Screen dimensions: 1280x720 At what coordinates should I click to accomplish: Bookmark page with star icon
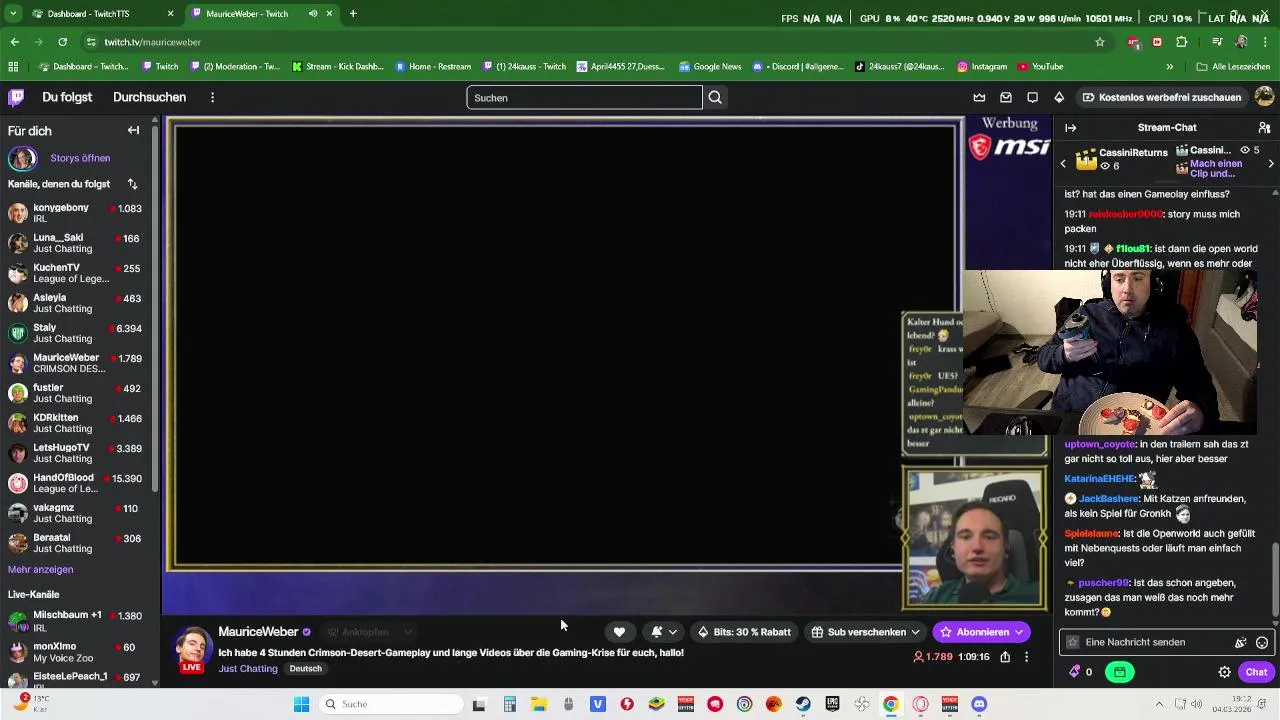click(1100, 42)
